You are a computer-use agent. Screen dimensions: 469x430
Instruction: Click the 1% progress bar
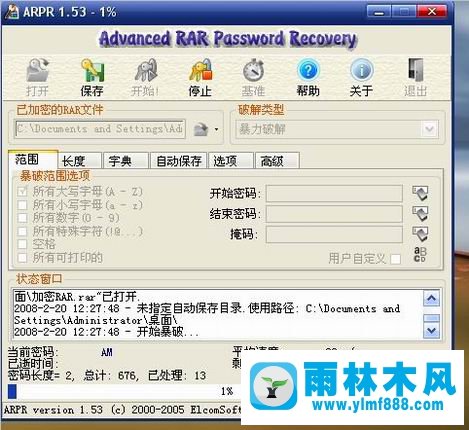click(x=124, y=391)
